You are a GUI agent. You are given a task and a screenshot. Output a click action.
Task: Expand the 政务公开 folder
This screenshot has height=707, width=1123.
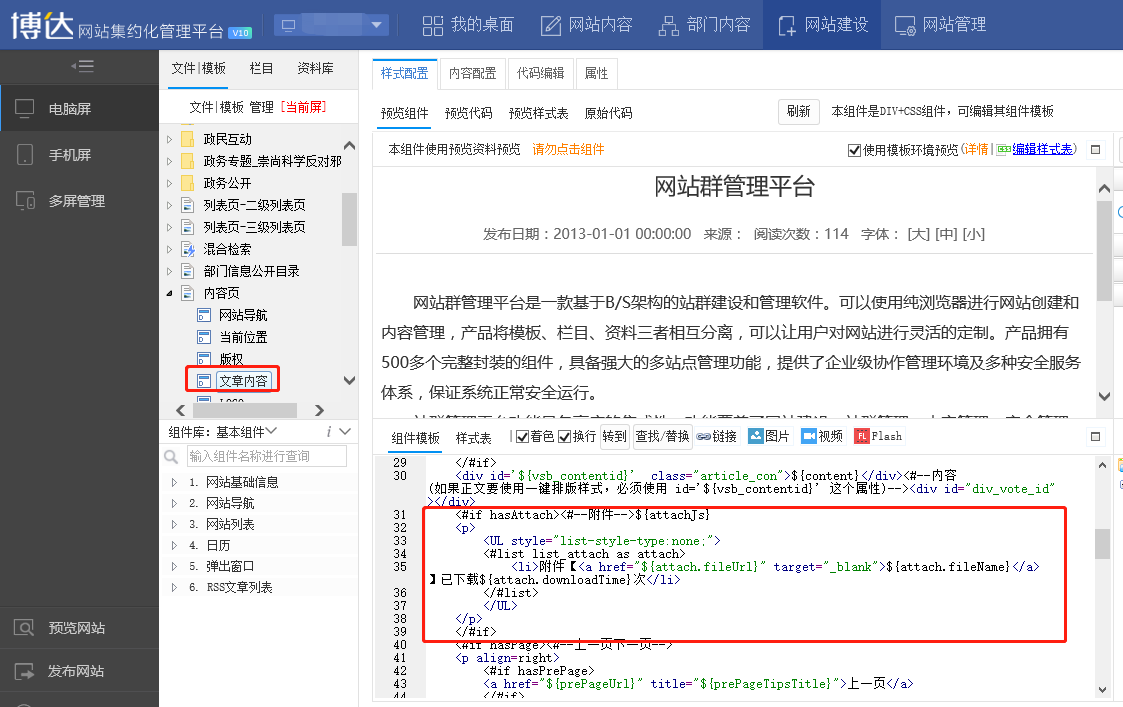click(x=169, y=183)
